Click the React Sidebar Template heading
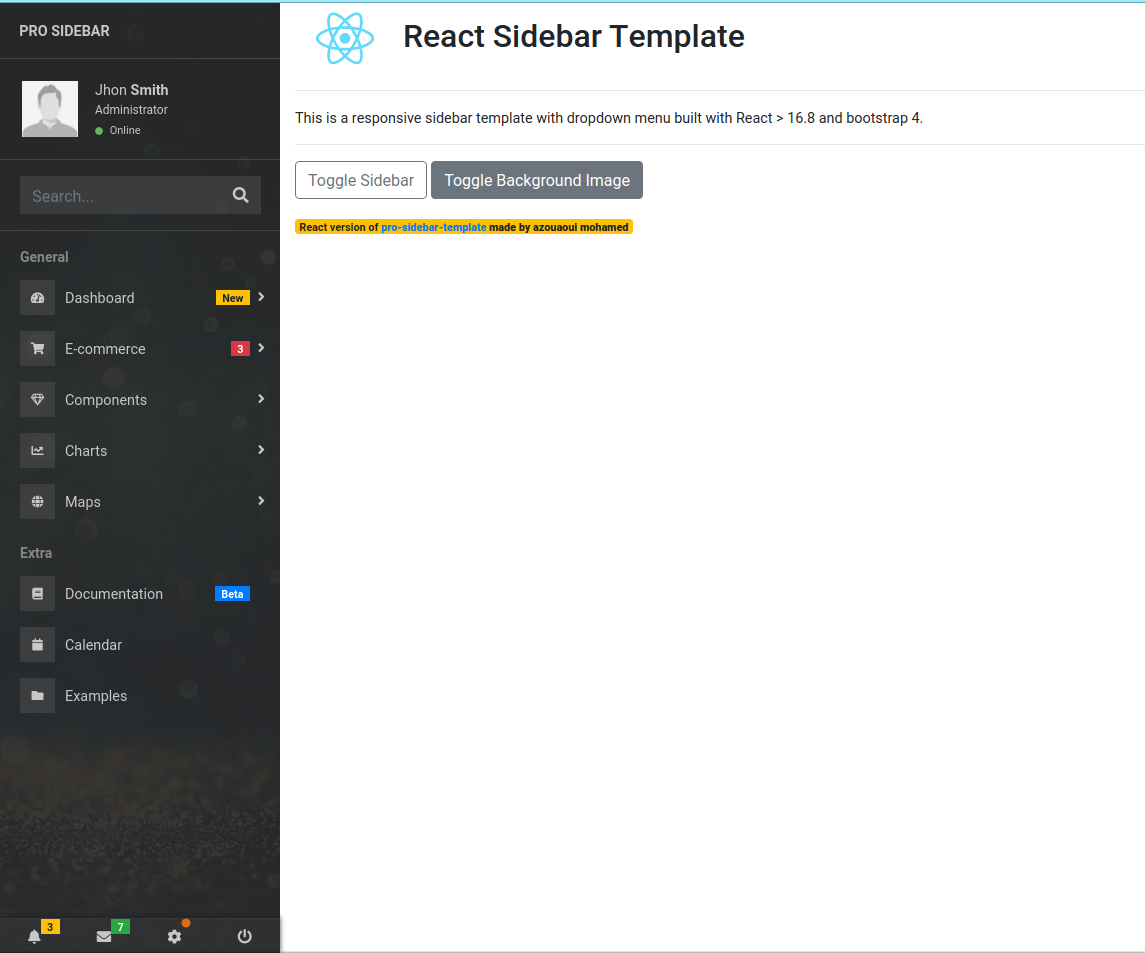The image size is (1145, 953). pyautogui.click(x=574, y=37)
